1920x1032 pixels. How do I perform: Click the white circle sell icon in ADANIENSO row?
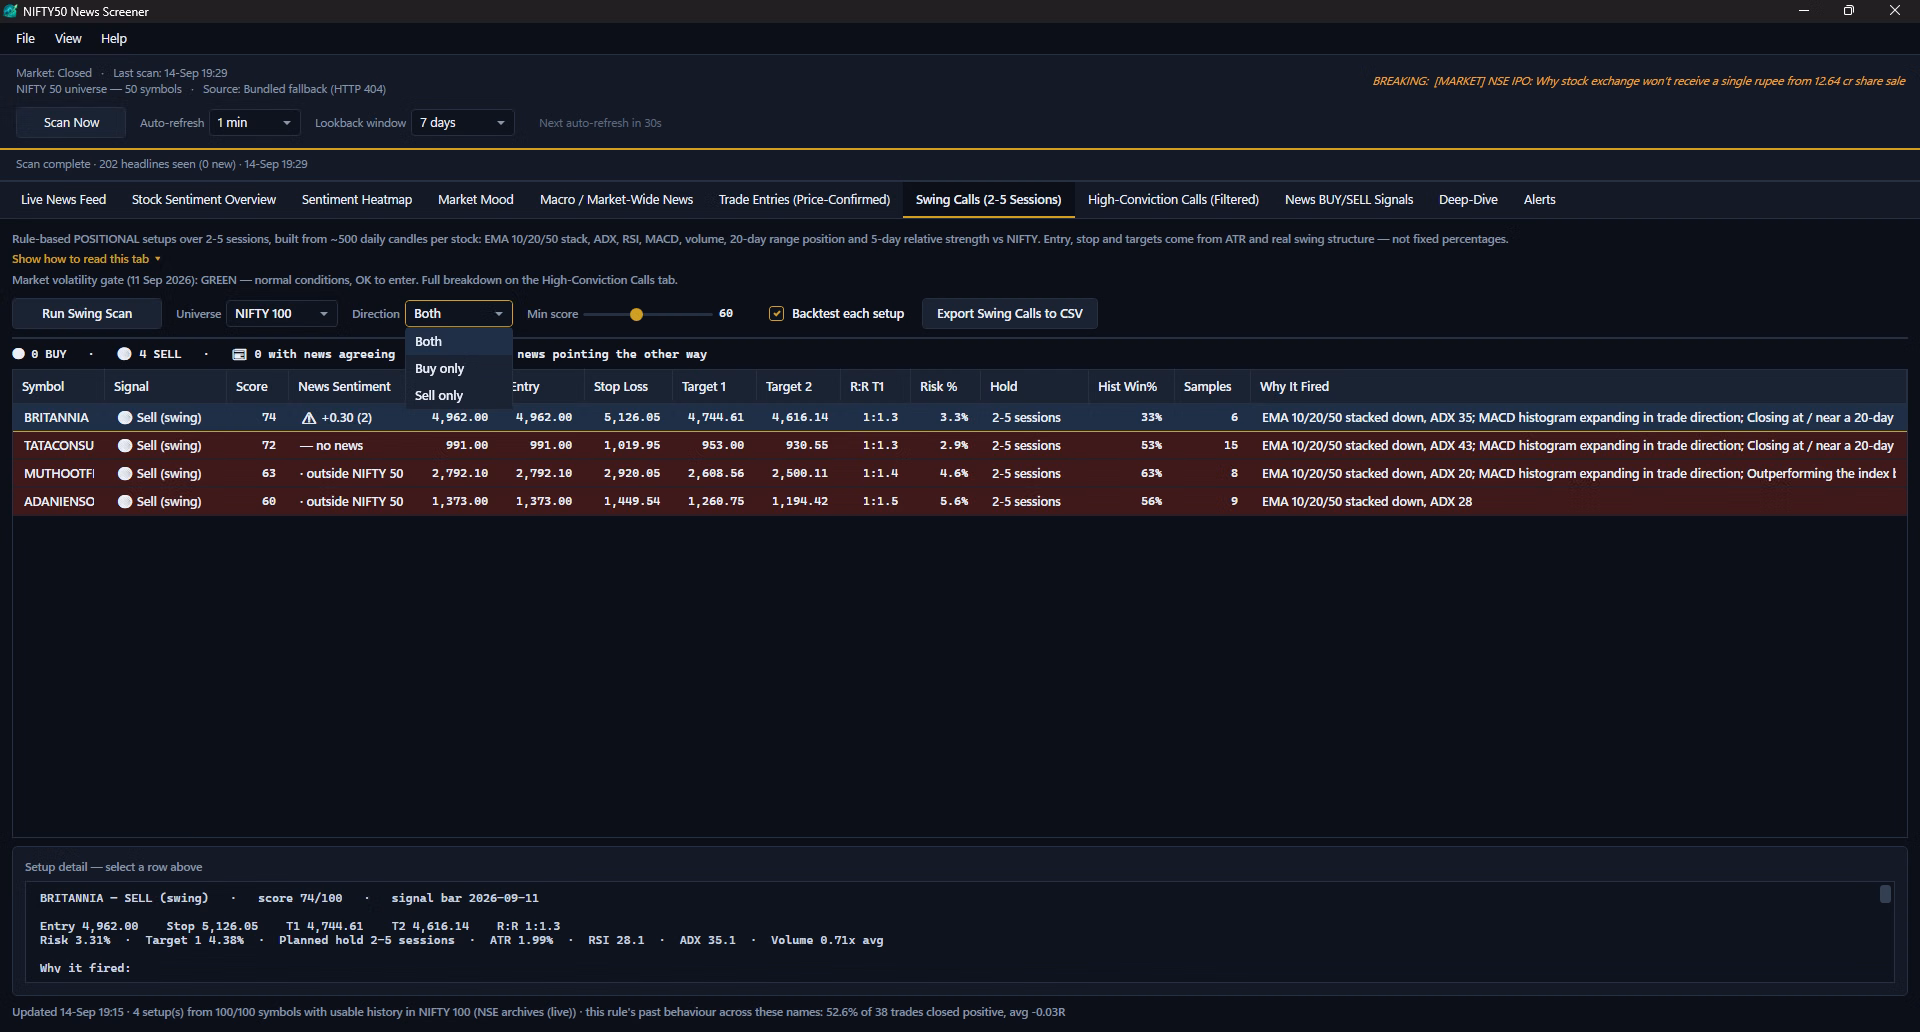[x=125, y=502]
